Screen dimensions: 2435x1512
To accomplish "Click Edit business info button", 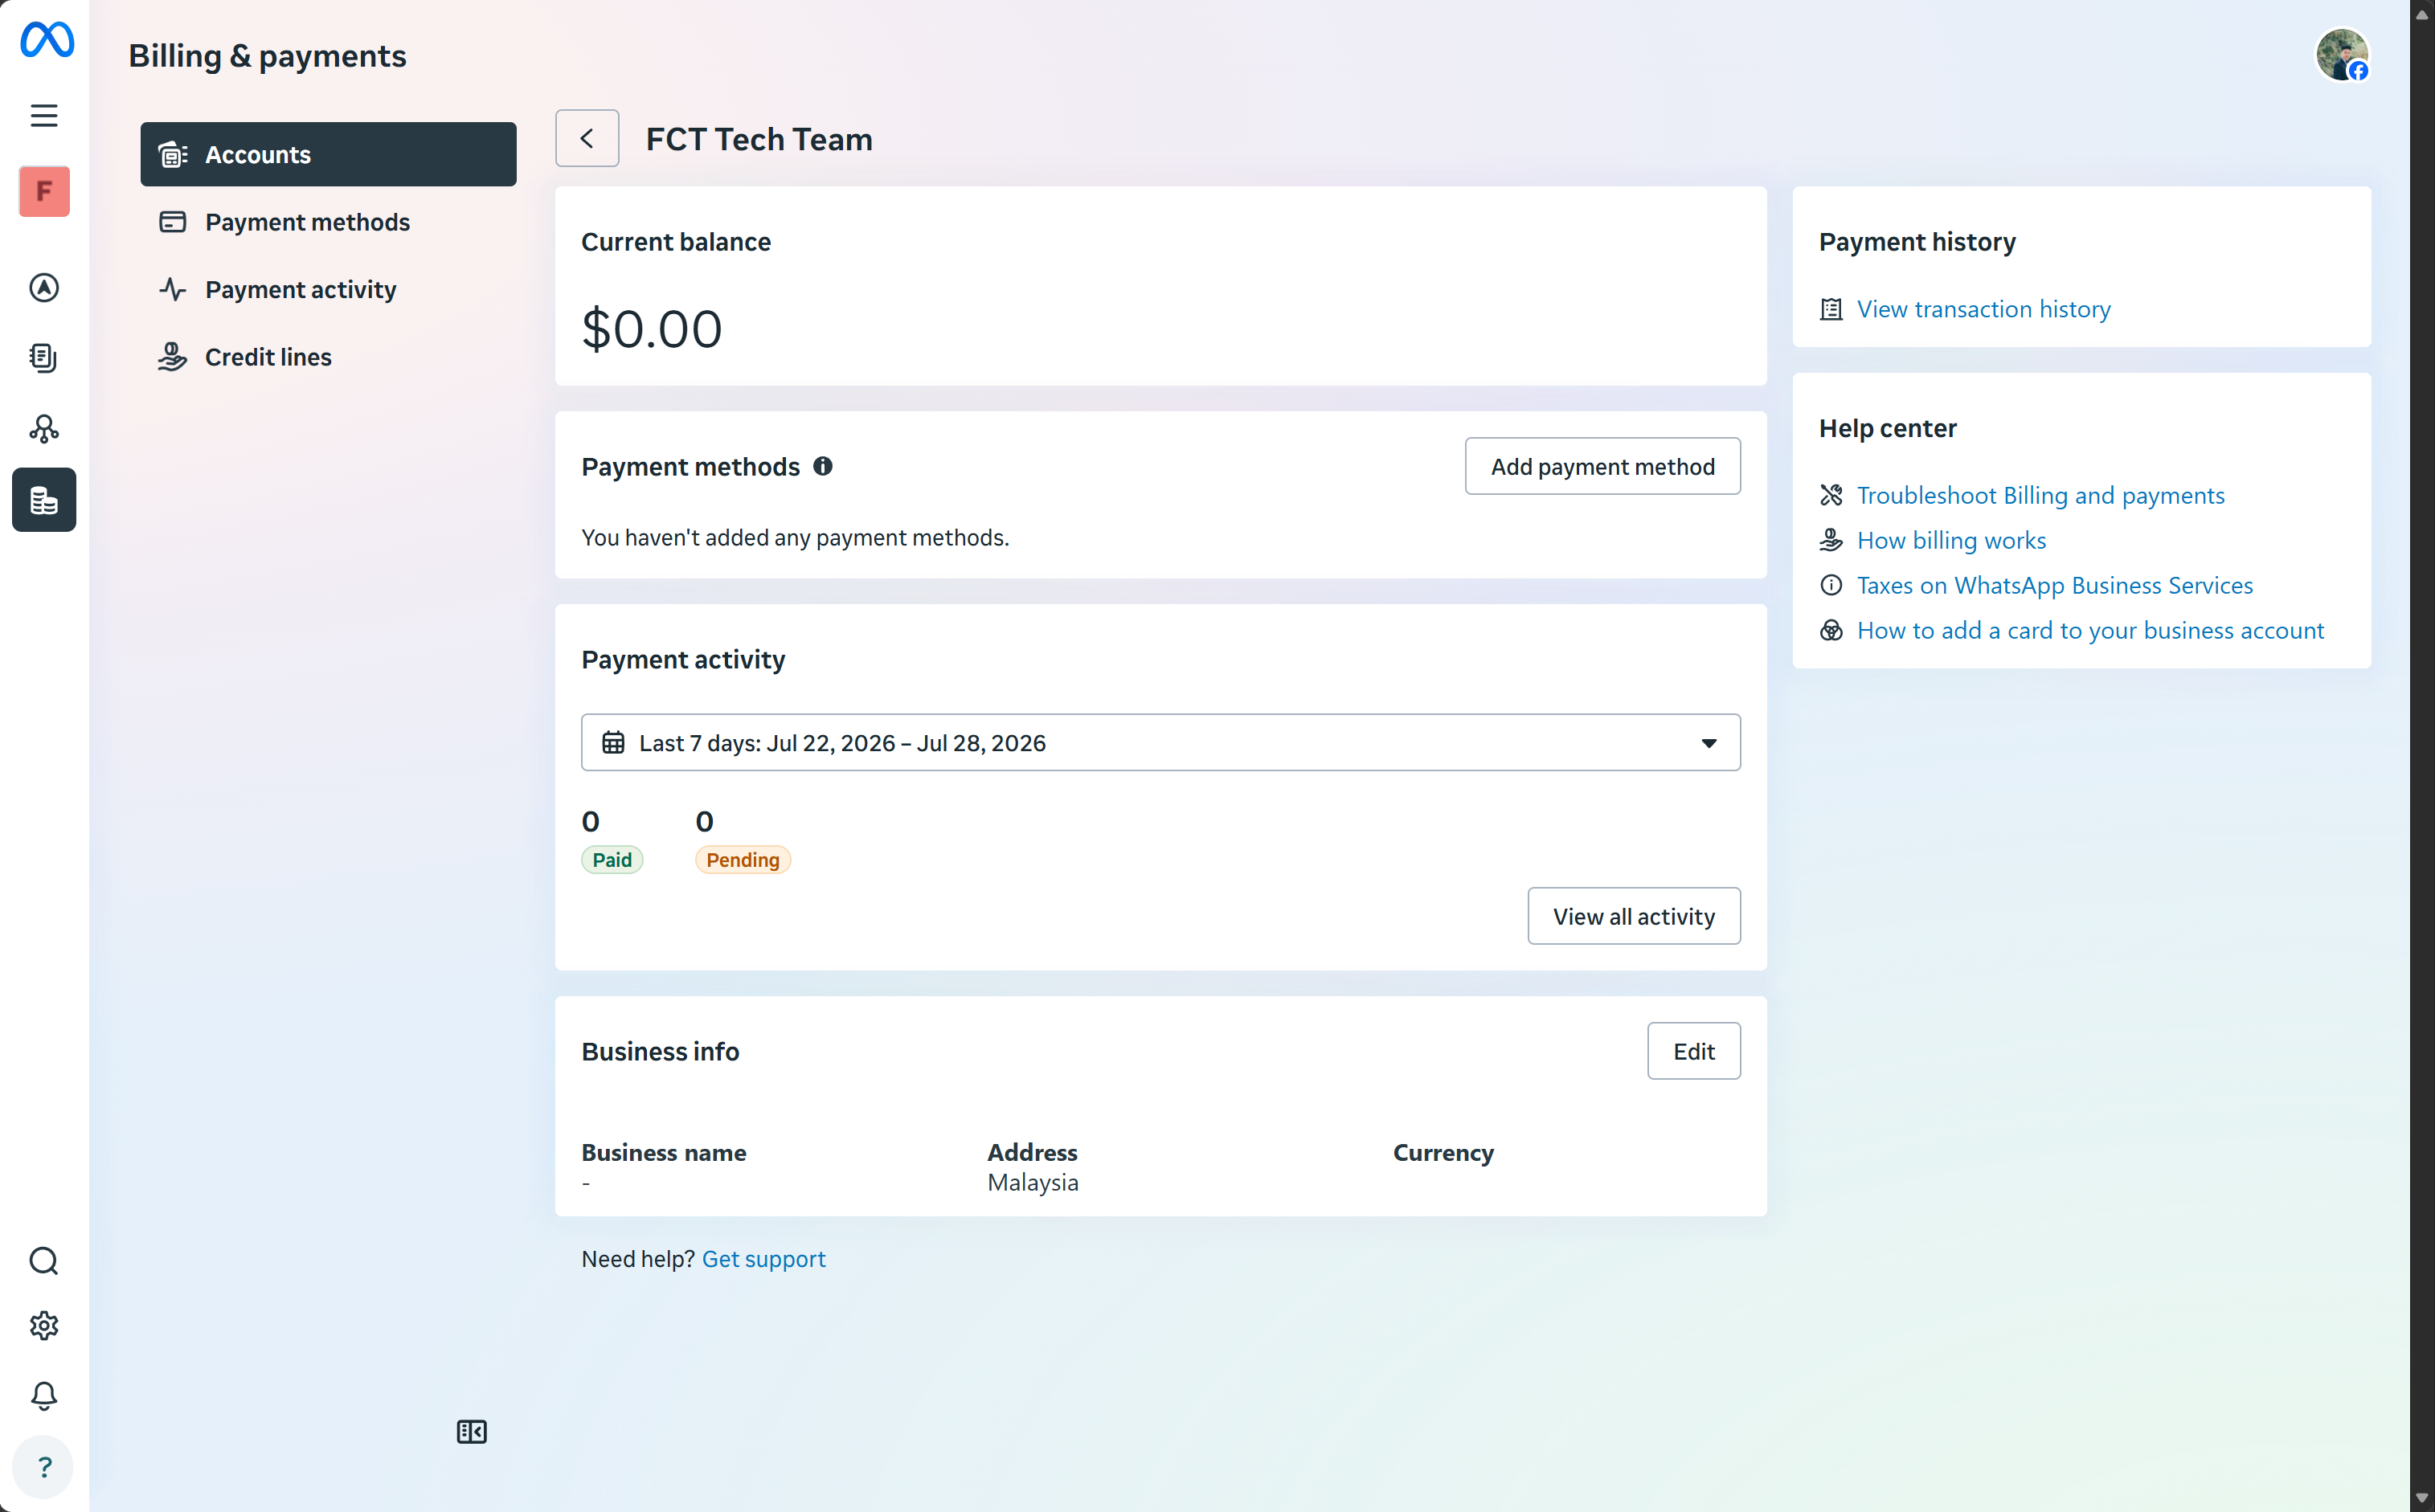I will click(x=1693, y=1051).
